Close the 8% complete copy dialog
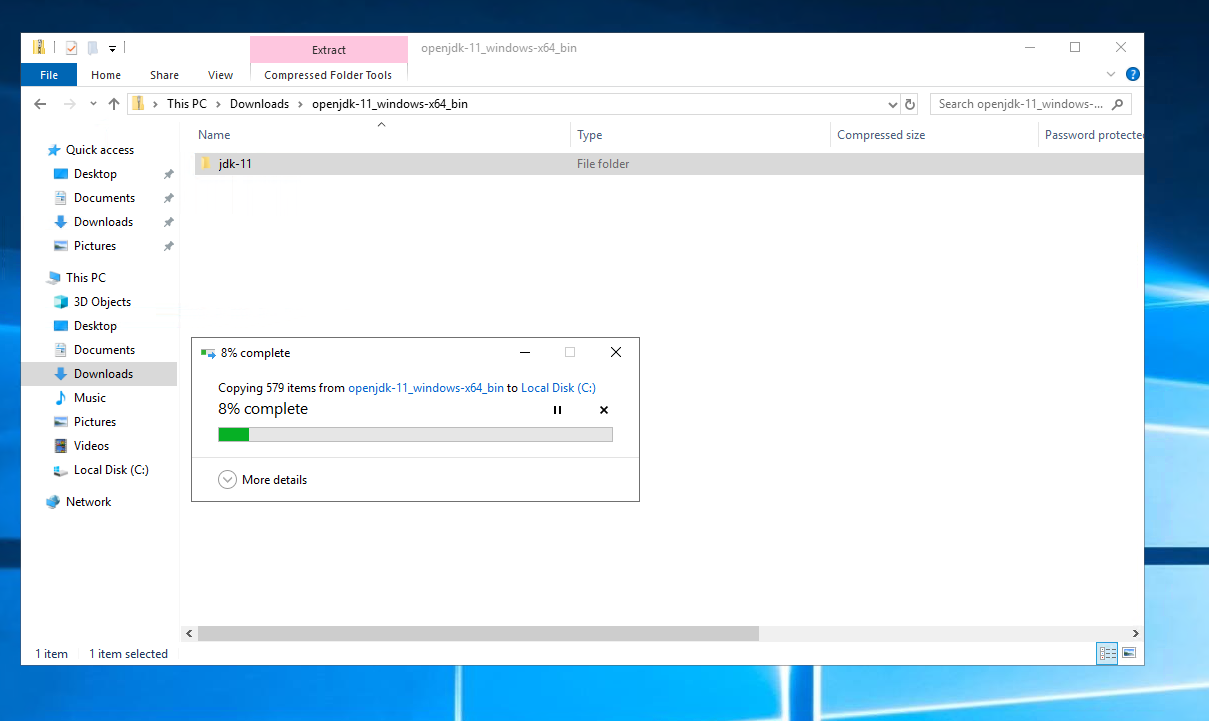This screenshot has width=1209, height=721. click(616, 352)
